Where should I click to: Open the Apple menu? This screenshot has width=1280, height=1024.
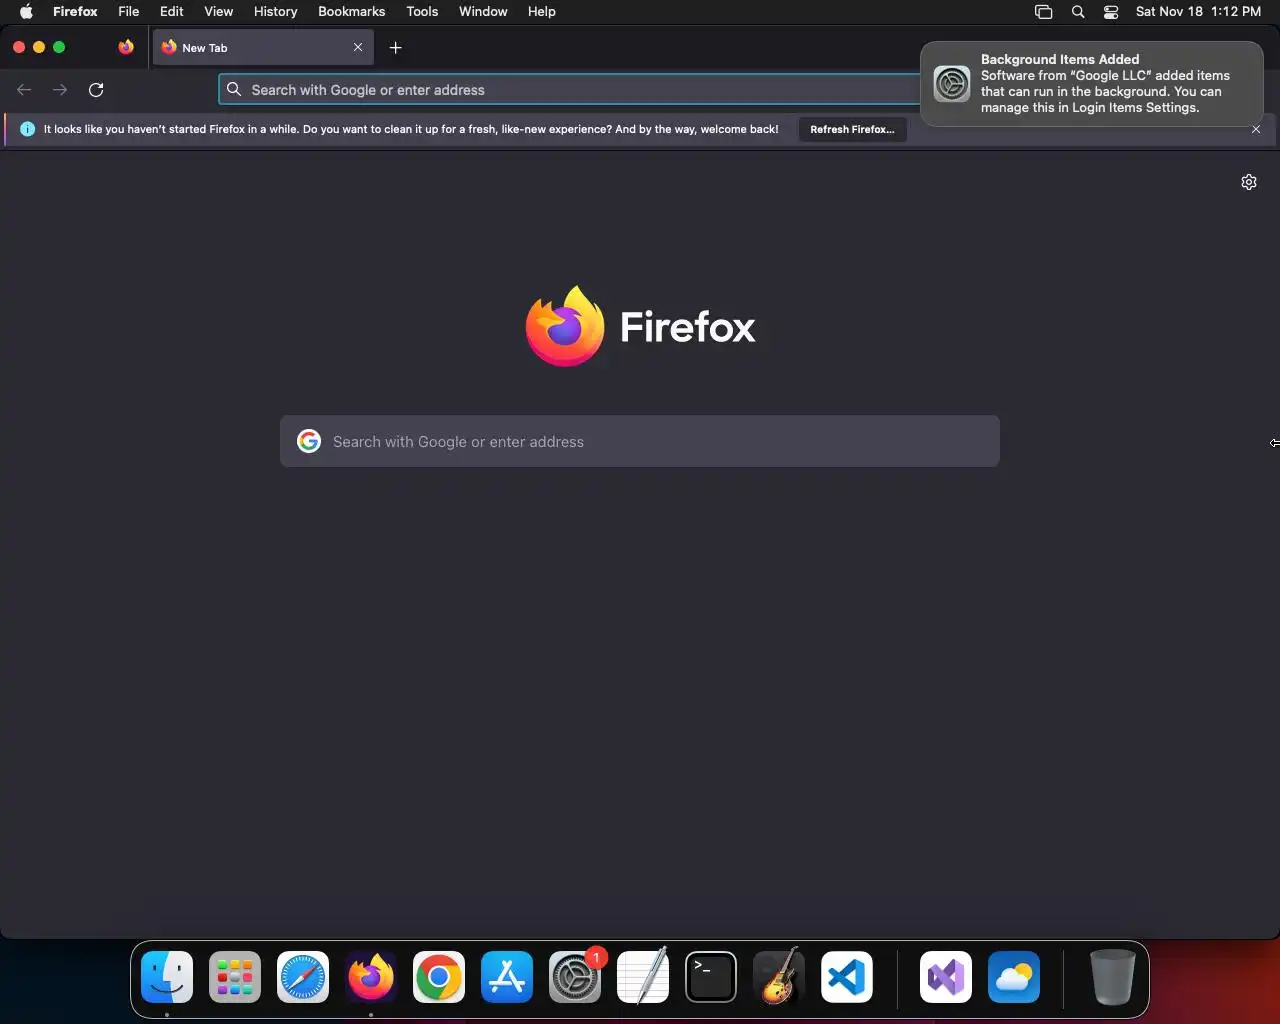(x=26, y=12)
